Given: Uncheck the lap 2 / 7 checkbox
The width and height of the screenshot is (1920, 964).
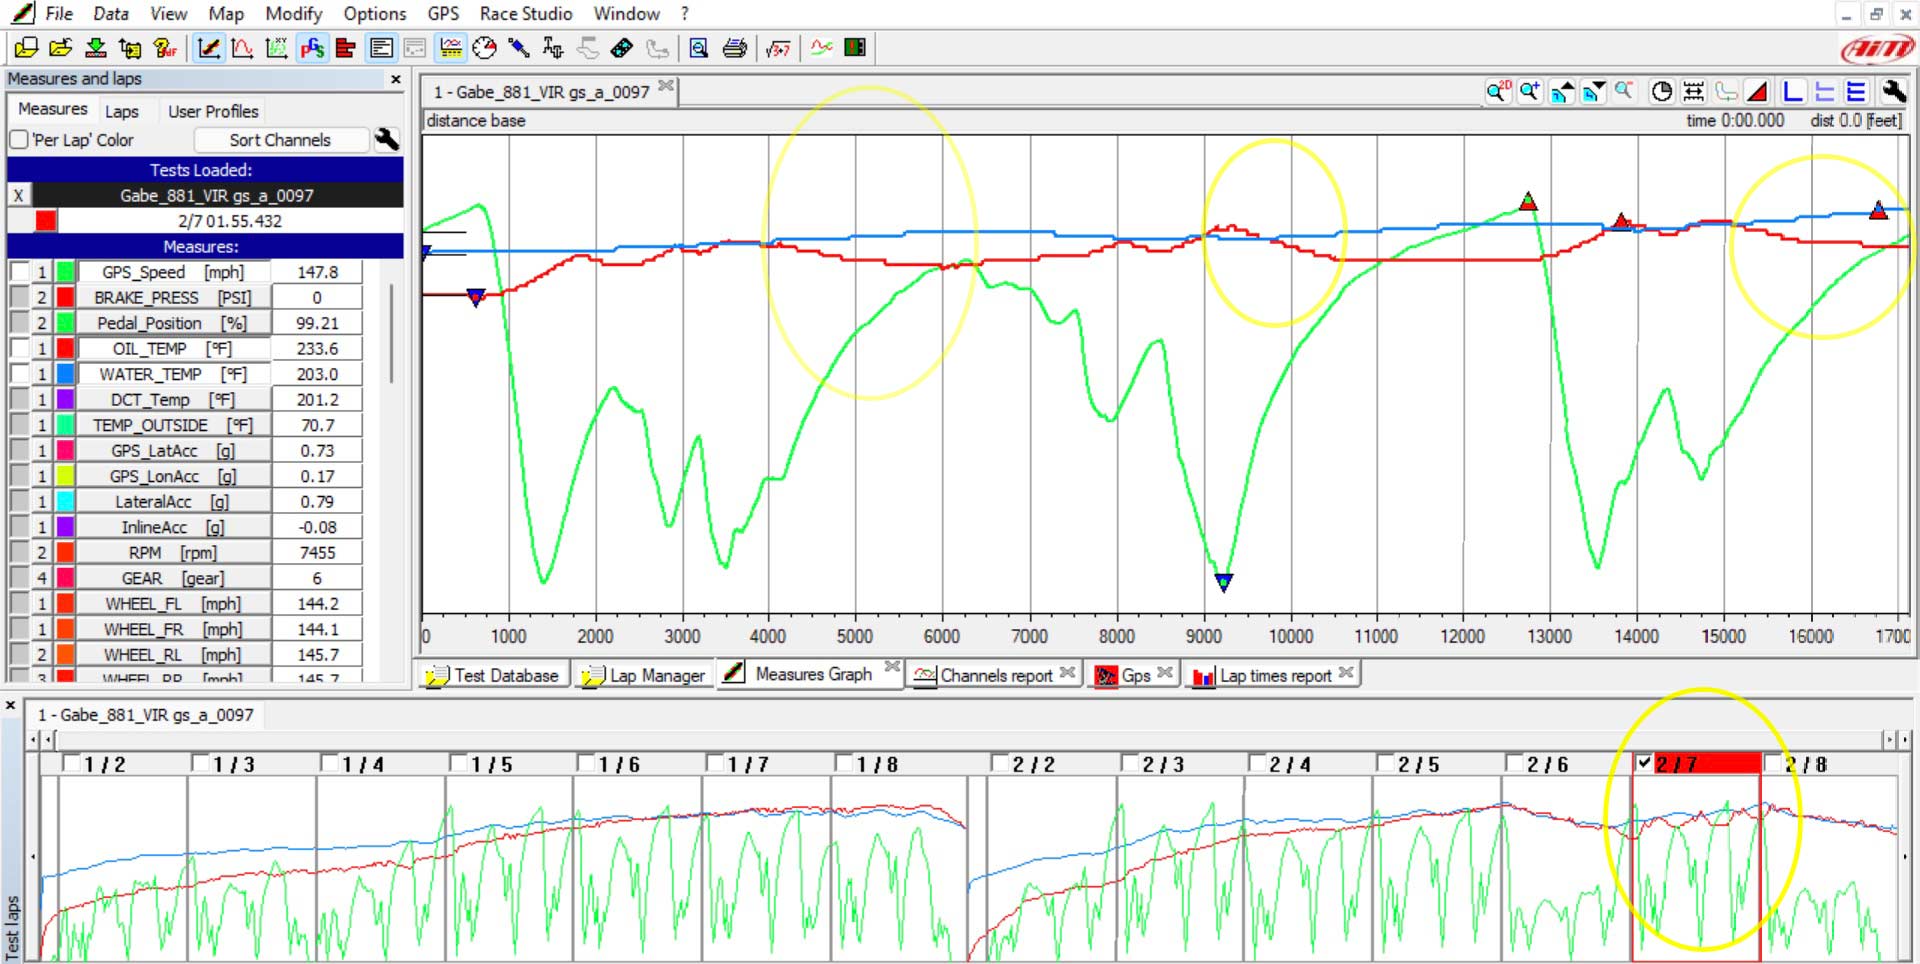Looking at the screenshot, I should [1644, 764].
